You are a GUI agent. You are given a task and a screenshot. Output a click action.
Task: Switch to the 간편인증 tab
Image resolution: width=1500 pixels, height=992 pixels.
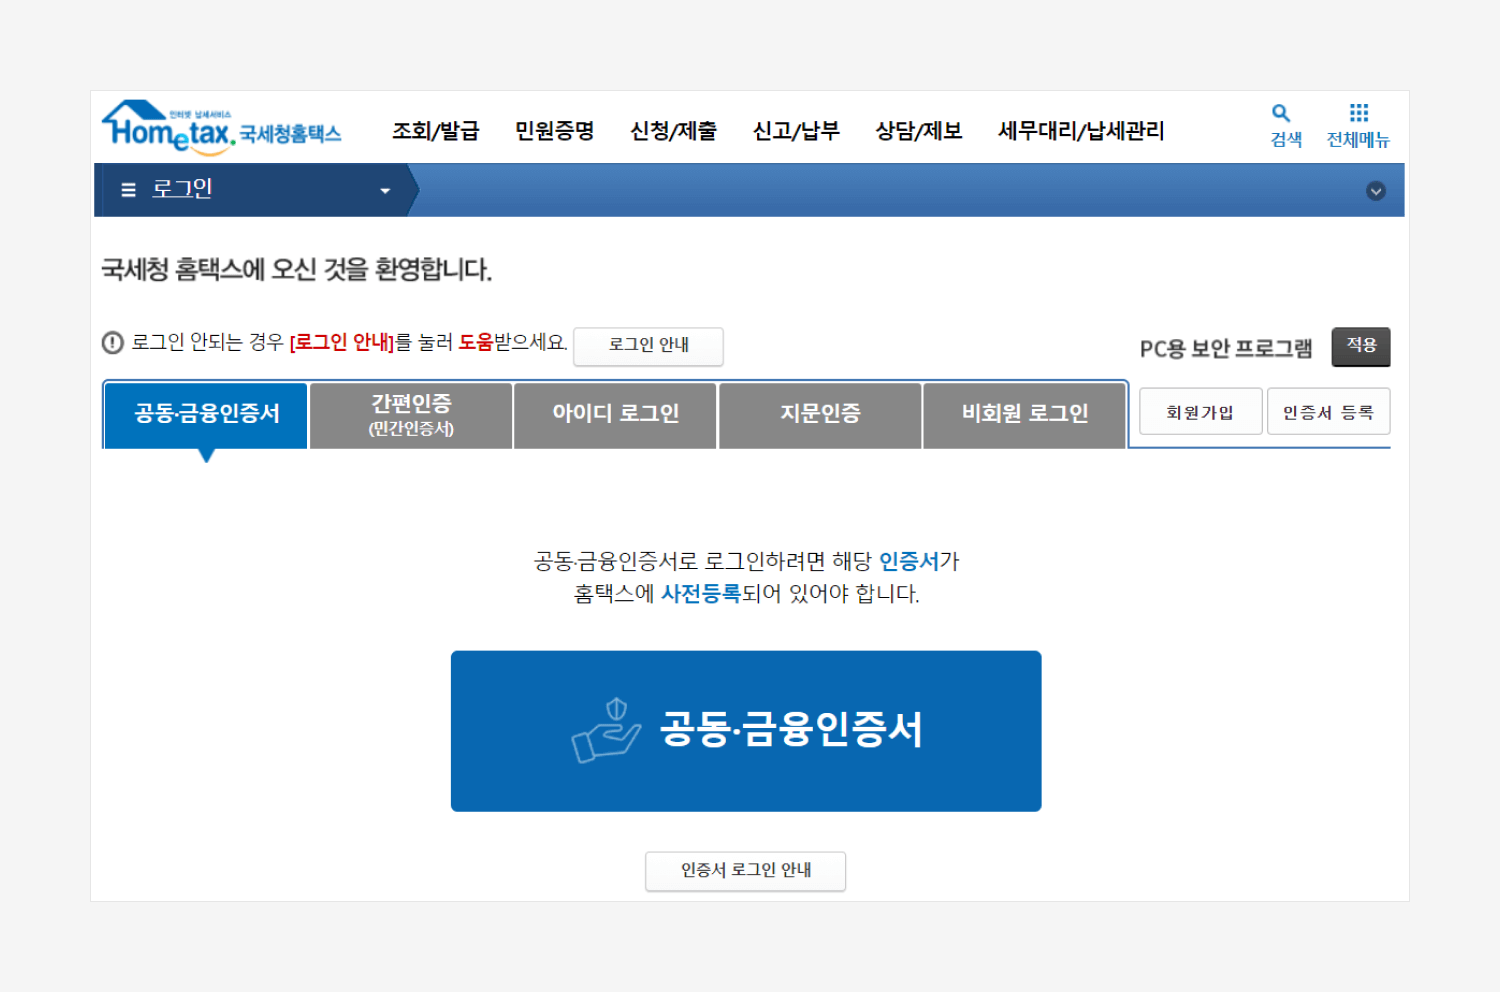point(410,415)
